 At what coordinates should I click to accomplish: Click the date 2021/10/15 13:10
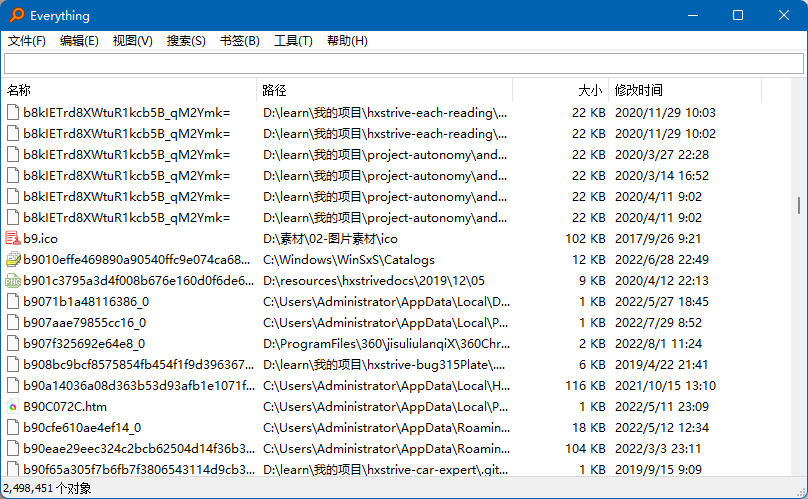(665, 386)
